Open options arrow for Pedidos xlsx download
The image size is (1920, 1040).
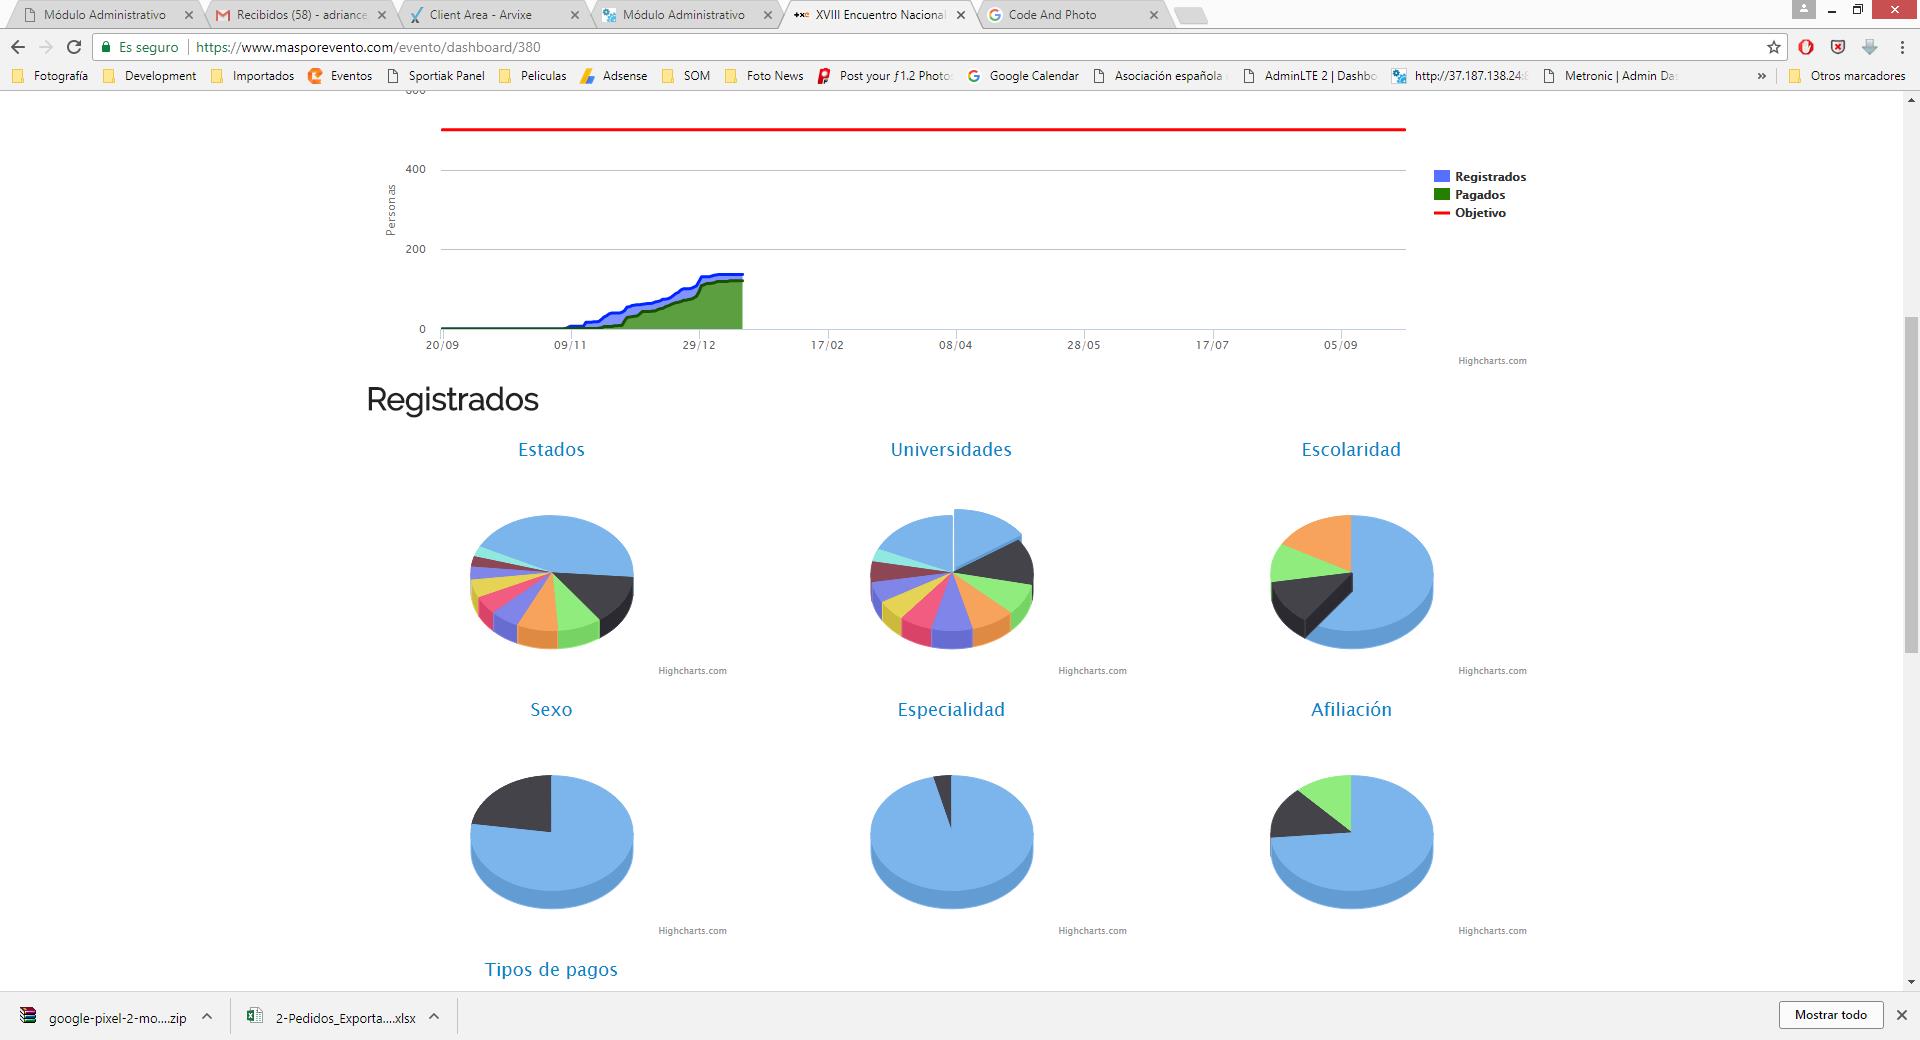(434, 1017)
